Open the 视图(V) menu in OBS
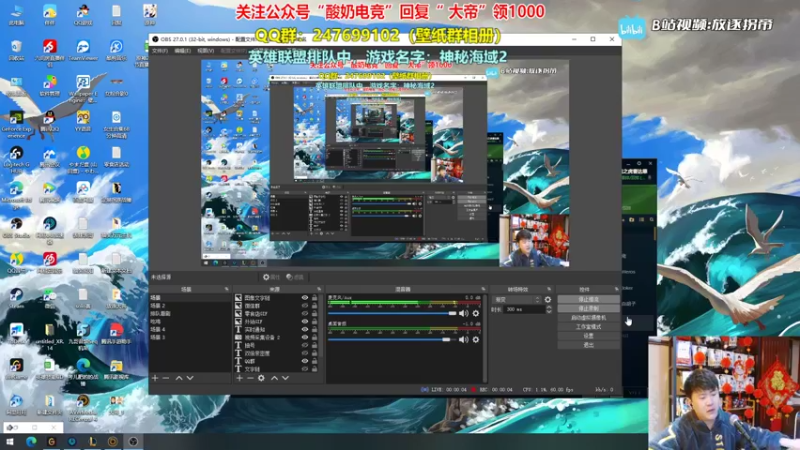 205,51
